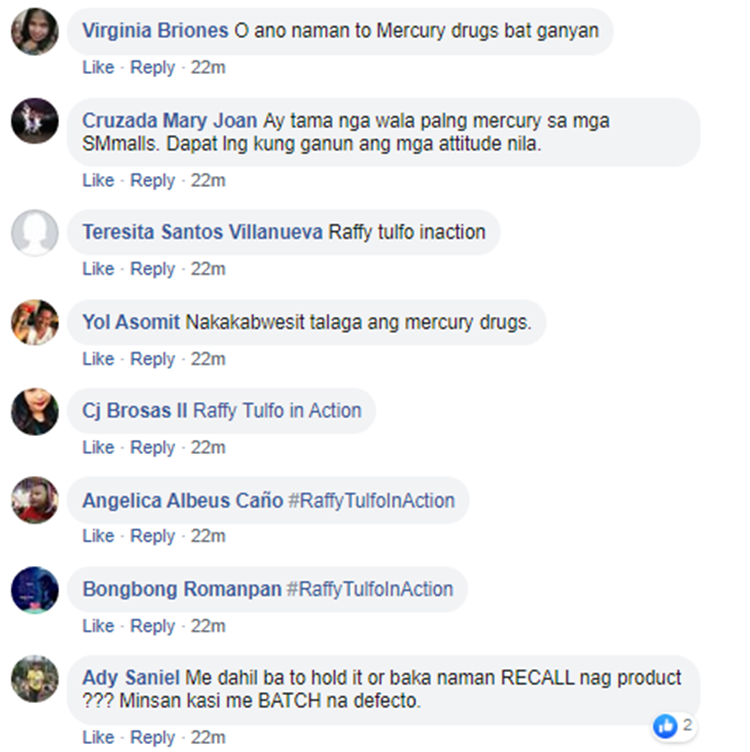The width and height of the screenshot is (750, 752).
Task: Open Ady Saniel's profile picture
Action: 35,679
